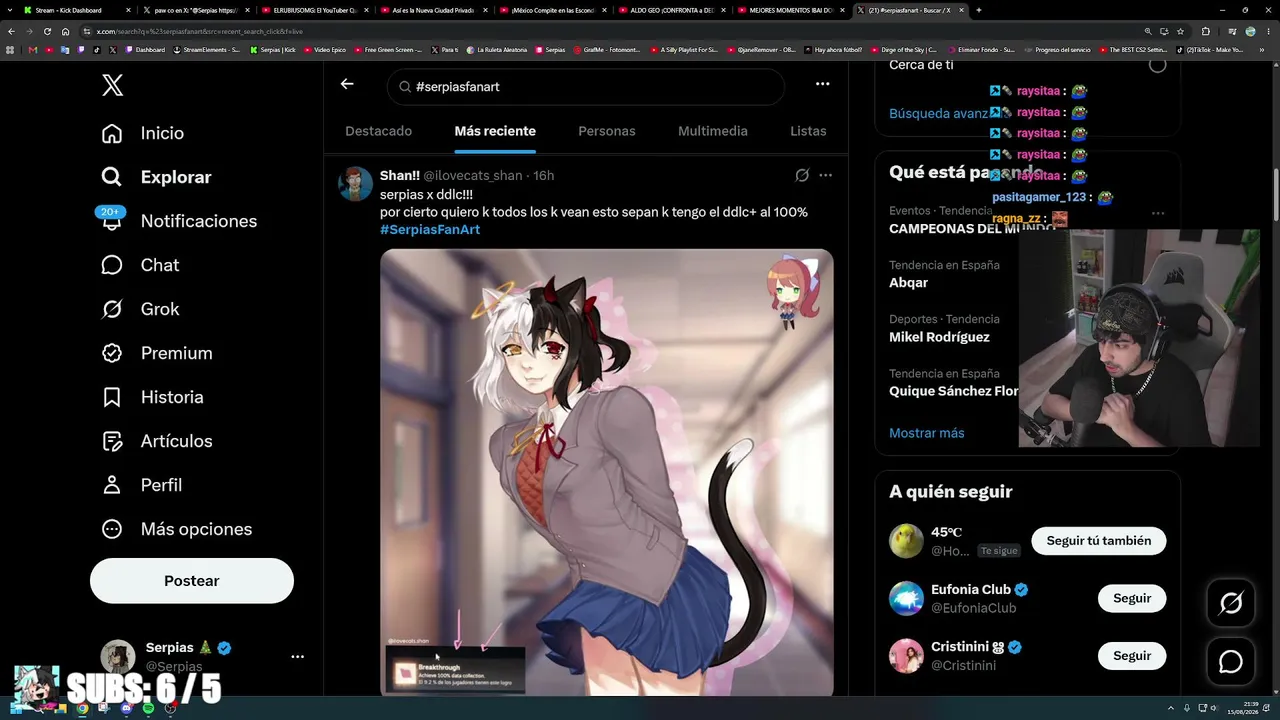Screen dimensions: 1280x720
Task: Click the browser back arrow
Action: [11, 31]
